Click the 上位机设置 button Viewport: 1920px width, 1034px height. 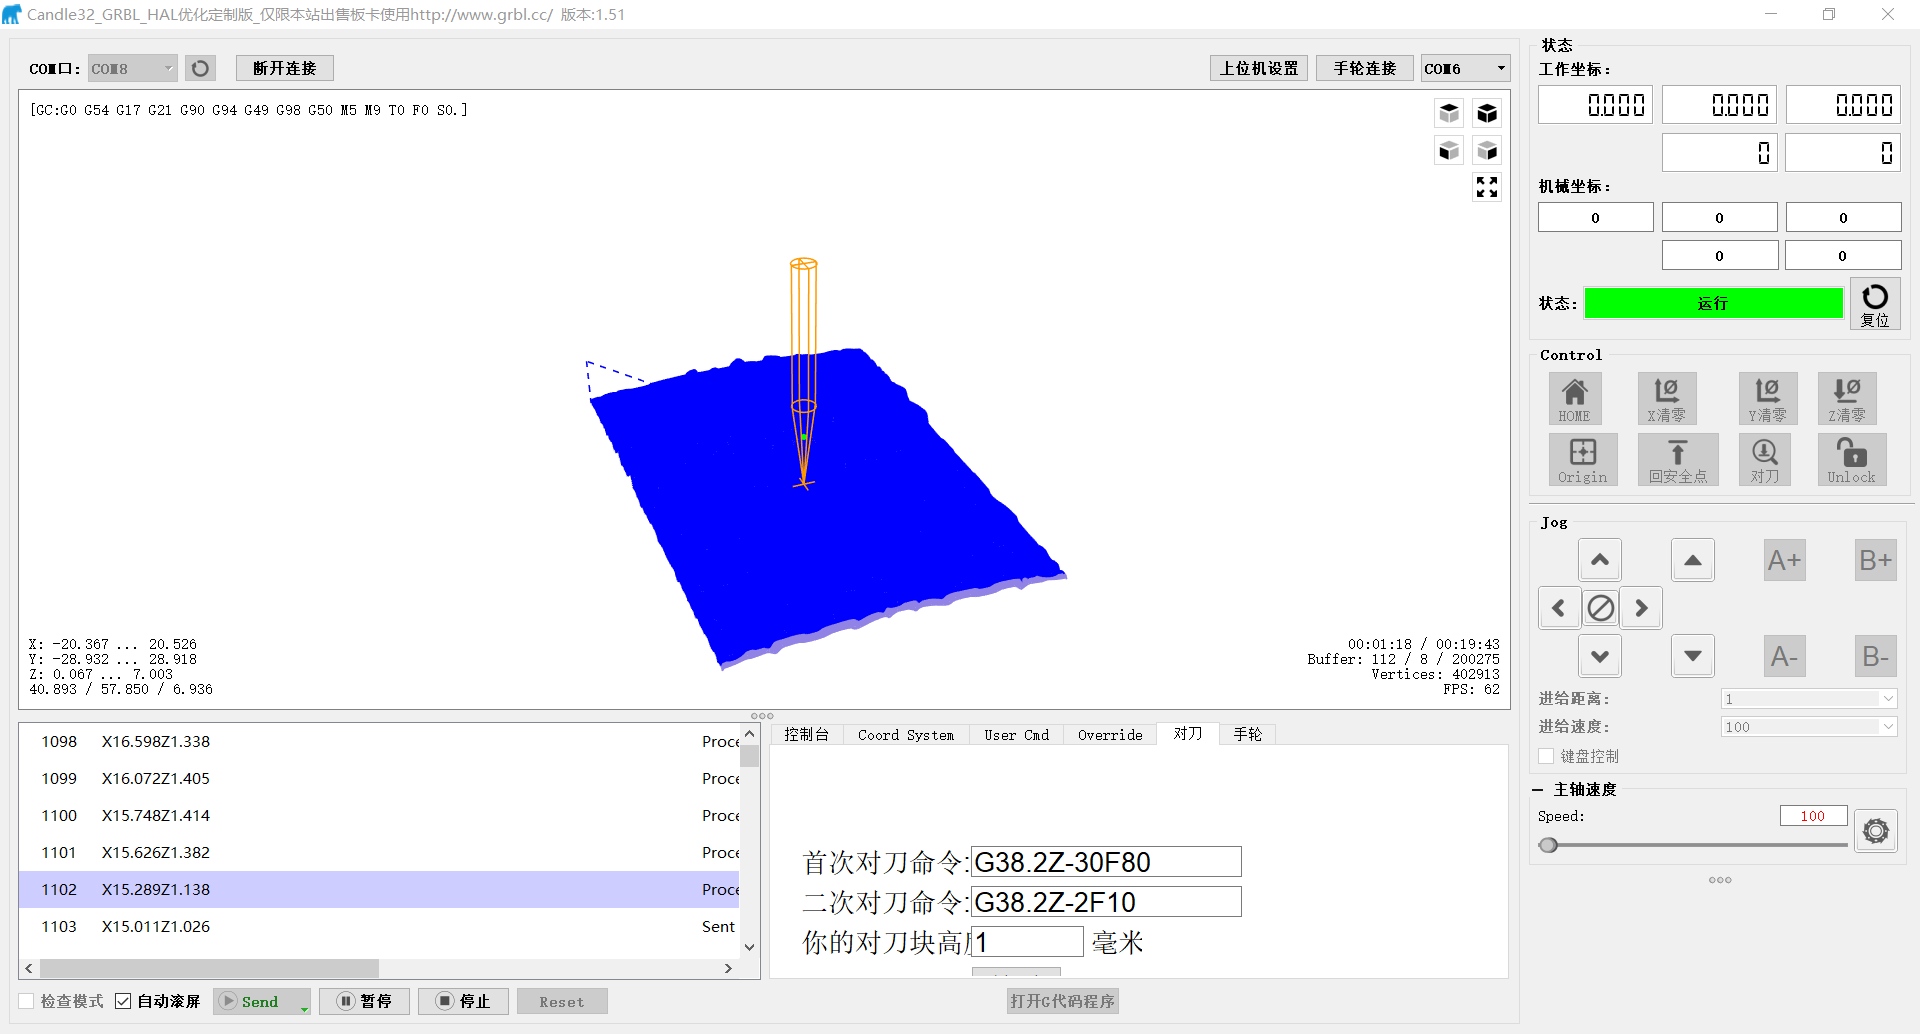(1259, 68)
